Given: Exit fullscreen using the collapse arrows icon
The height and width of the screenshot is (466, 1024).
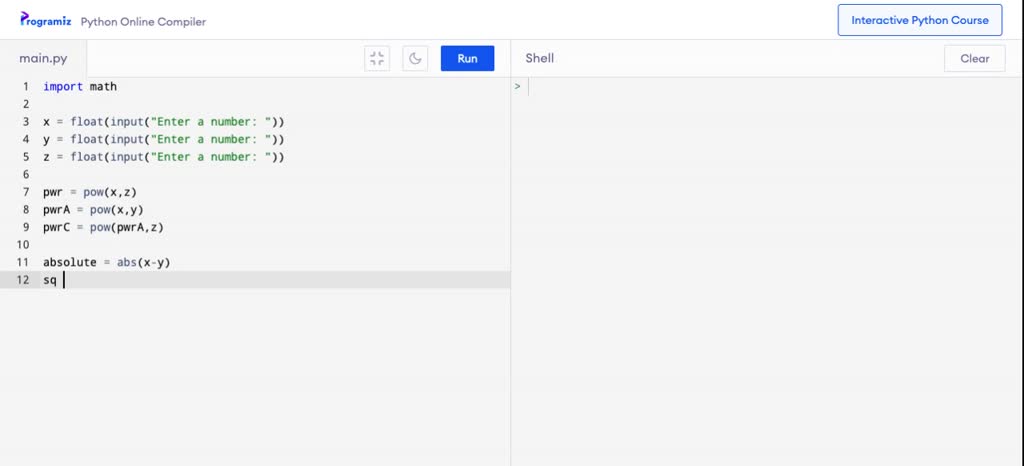Looking at the screenshot, I should pos(377,58).
